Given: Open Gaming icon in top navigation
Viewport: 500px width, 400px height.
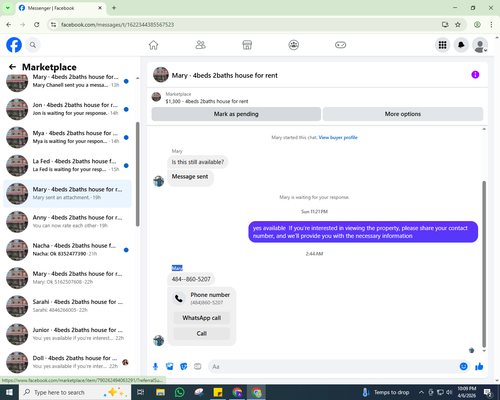Looking at the screenshot, I should (340, 45).
